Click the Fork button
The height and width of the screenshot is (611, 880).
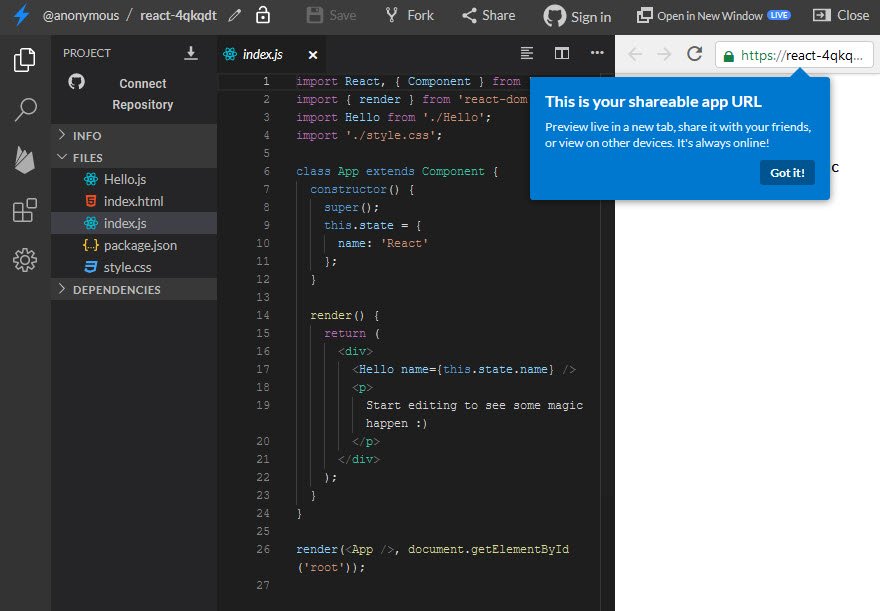click(x=408, y=15)
